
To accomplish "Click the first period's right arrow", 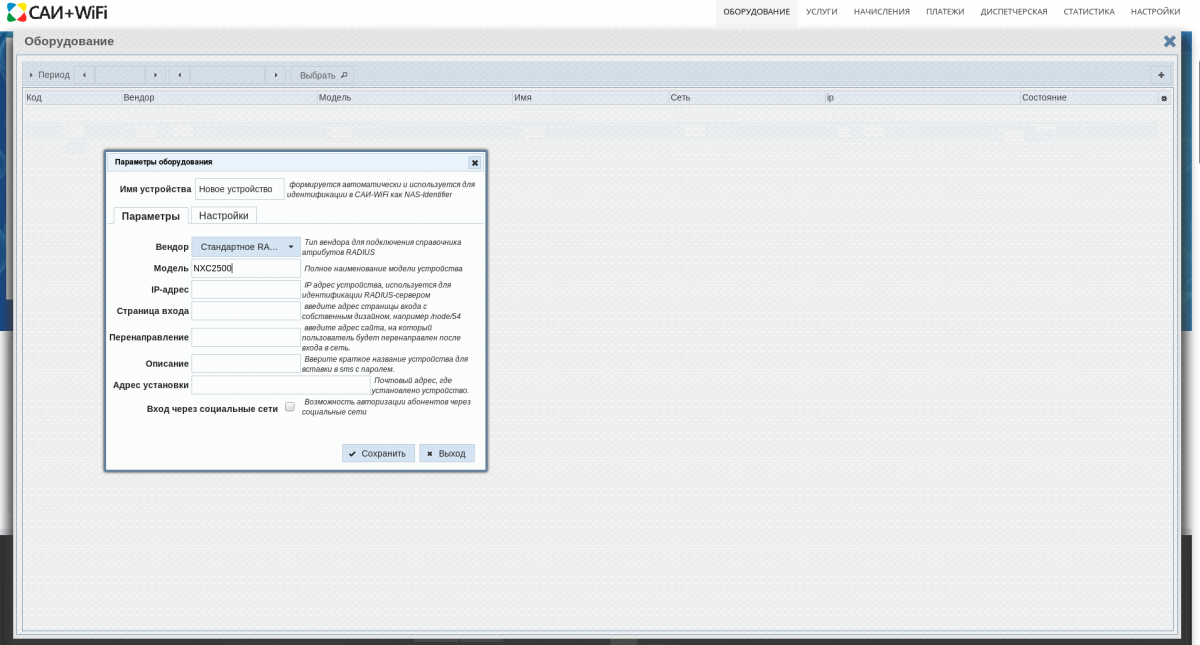I will pos(155,75).
